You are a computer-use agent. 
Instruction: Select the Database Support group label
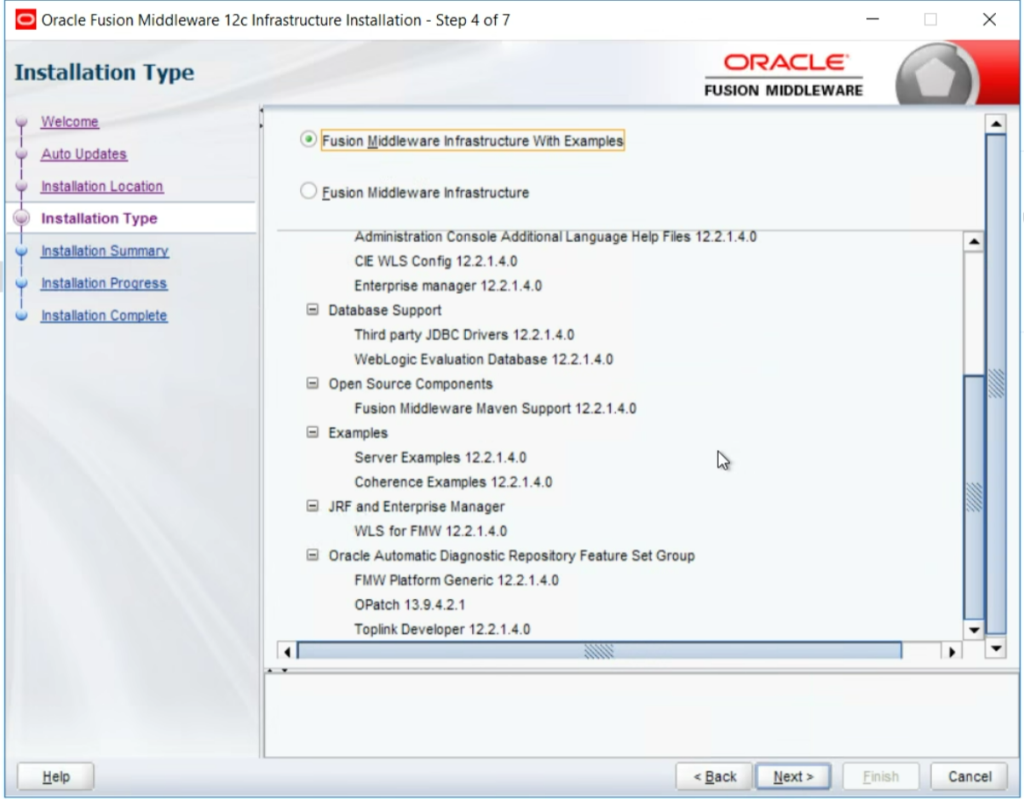click(x=385, y=310)
